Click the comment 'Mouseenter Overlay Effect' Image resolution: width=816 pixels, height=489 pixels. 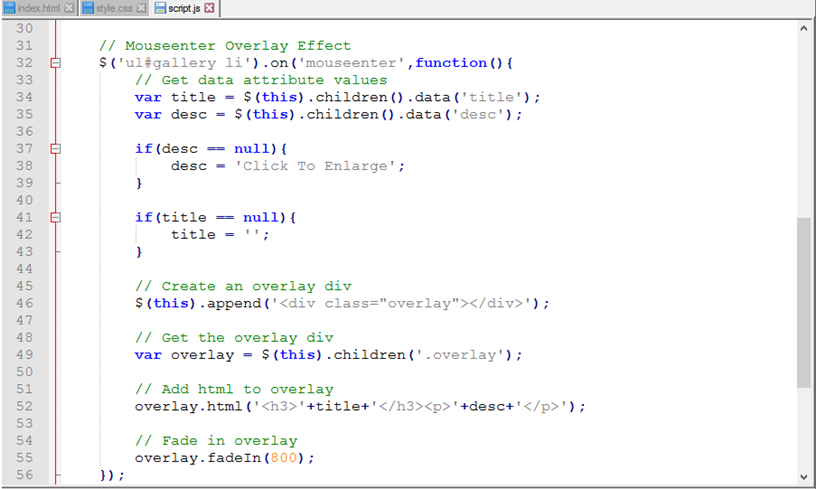[x=225, y=46]
